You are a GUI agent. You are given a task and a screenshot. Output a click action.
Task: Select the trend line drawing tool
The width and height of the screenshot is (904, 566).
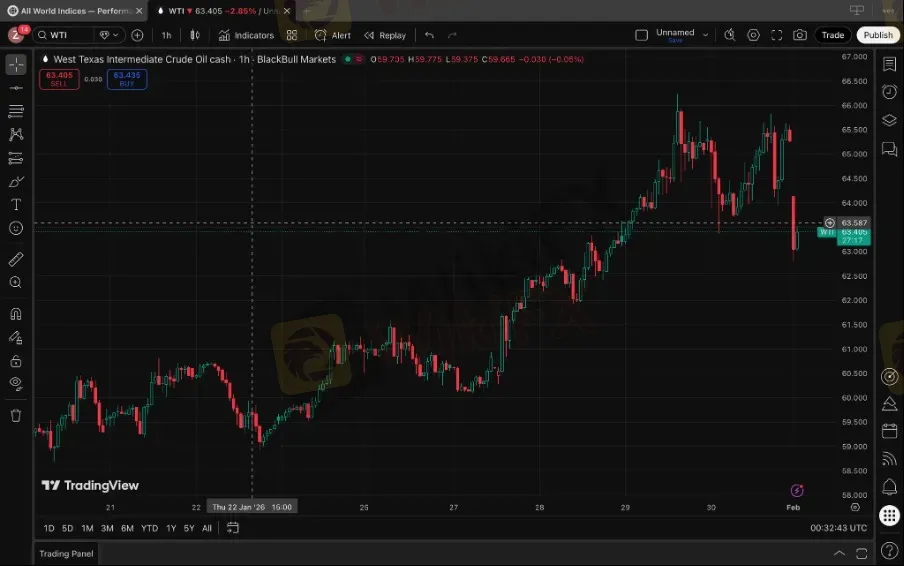(x=16, y=88)
